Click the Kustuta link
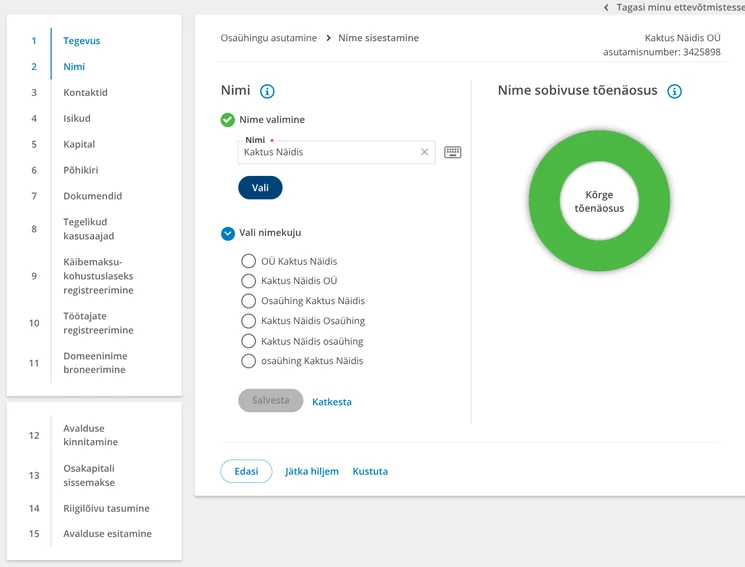Image resolution: width=745 pixels, height=567 pixels. (x=370, y=471)
